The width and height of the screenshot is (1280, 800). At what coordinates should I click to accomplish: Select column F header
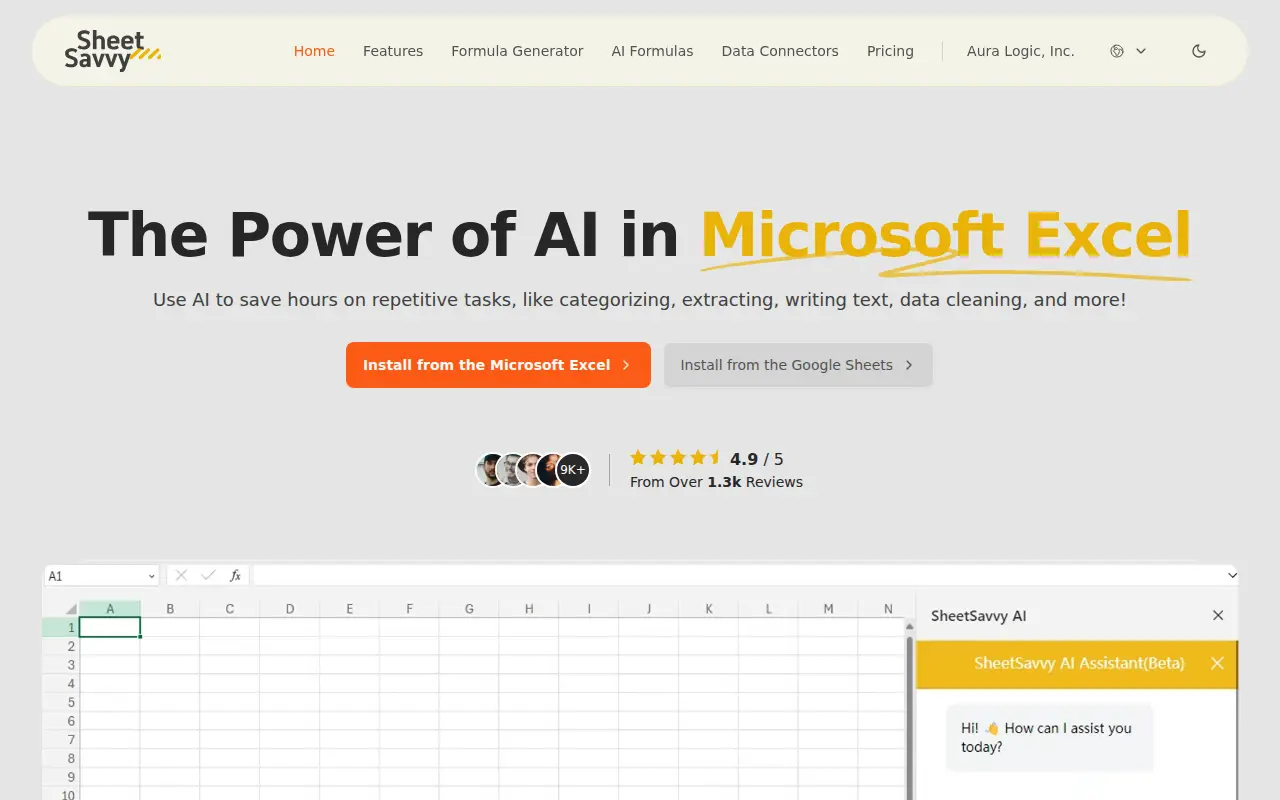[x=410, y=609]
